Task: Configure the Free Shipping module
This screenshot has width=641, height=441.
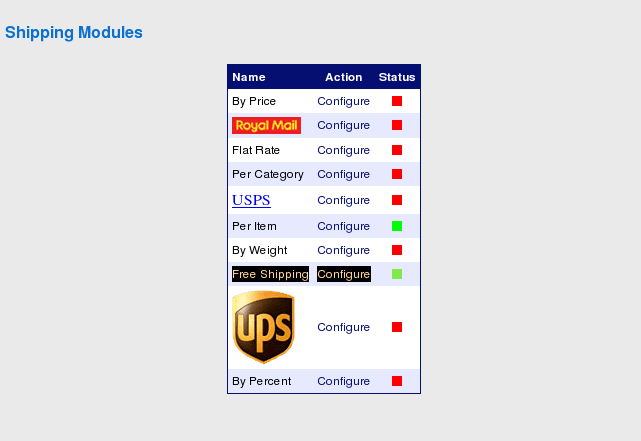Action: [344, 274]
